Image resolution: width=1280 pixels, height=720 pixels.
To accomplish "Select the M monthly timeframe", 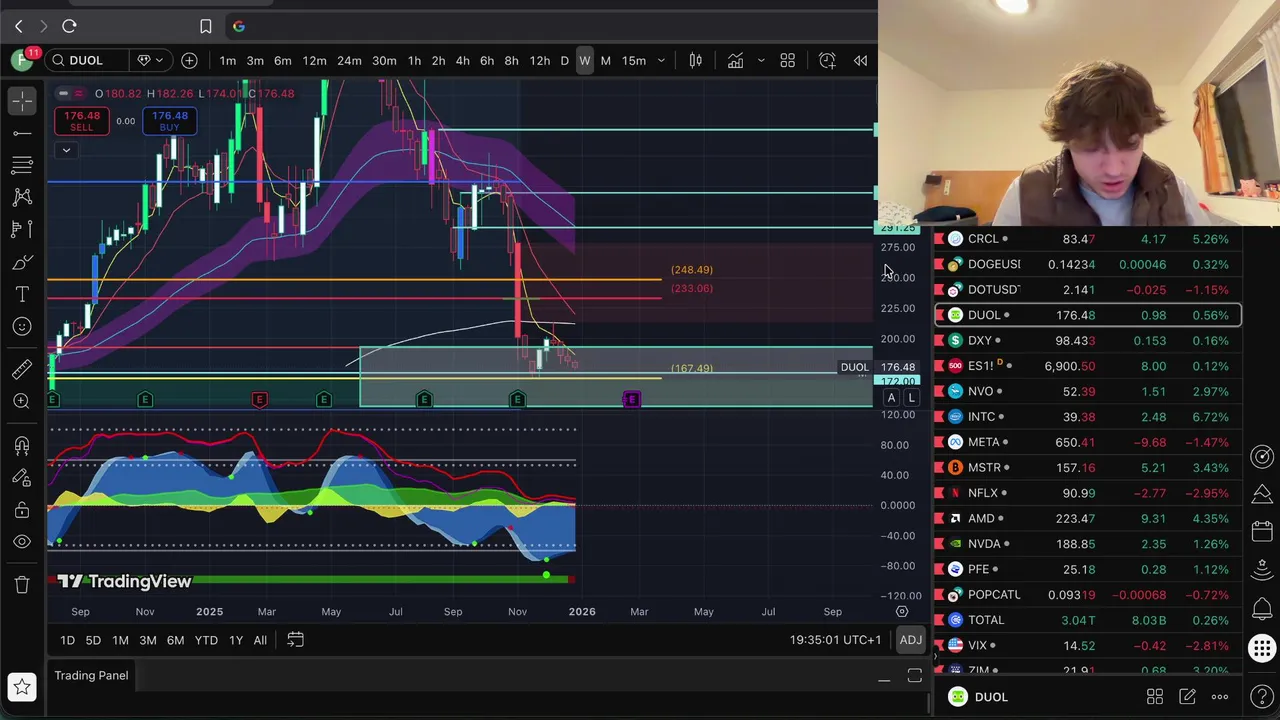I will [605, 61].
